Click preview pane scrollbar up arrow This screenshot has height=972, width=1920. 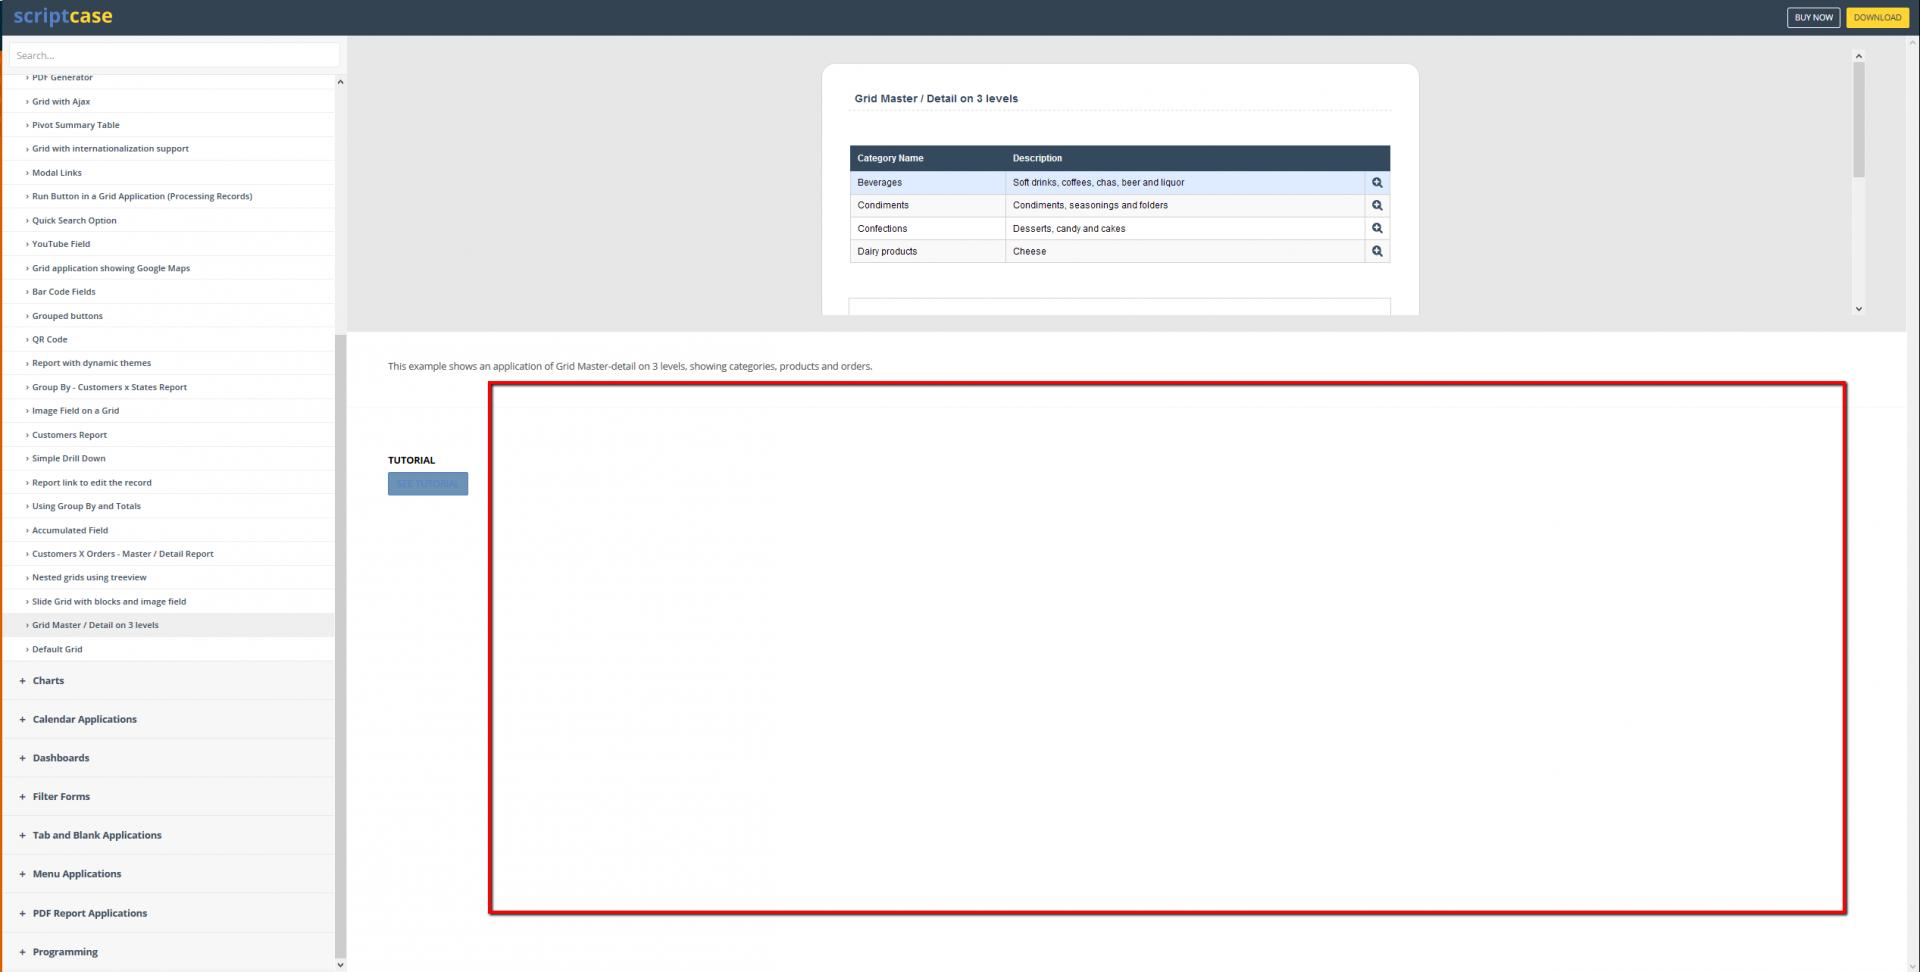pos(1859,56)
